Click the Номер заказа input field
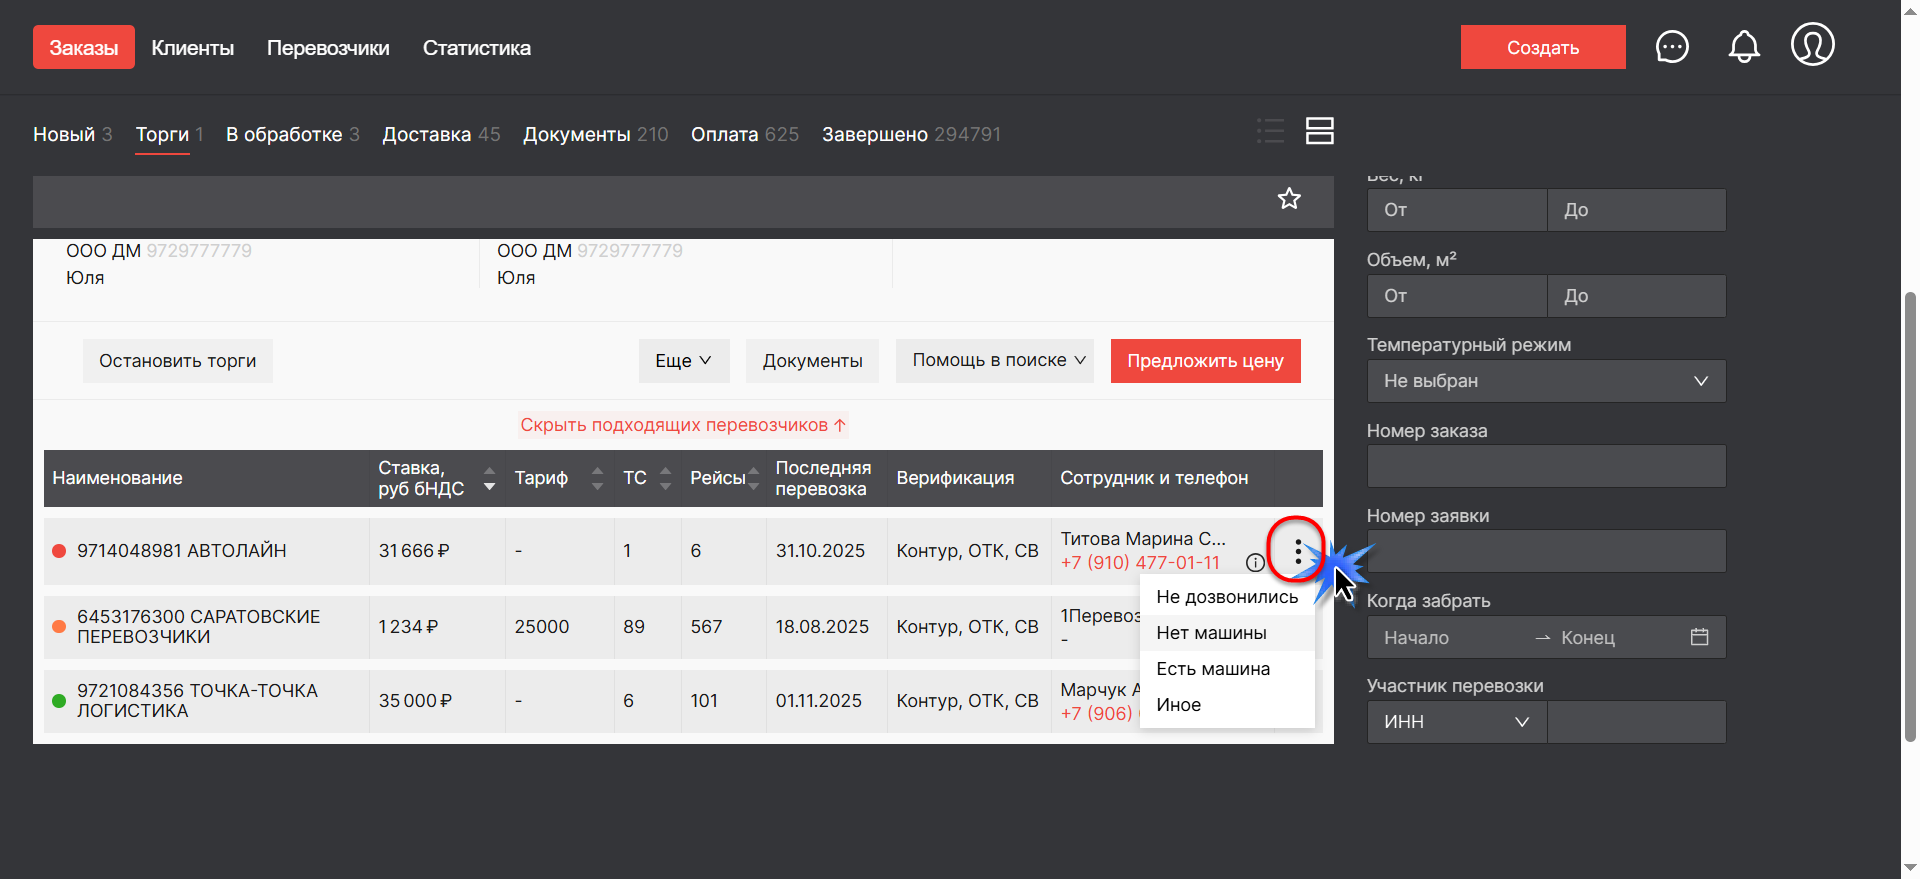This screenshot has height=879, width=1920. 1546,467
